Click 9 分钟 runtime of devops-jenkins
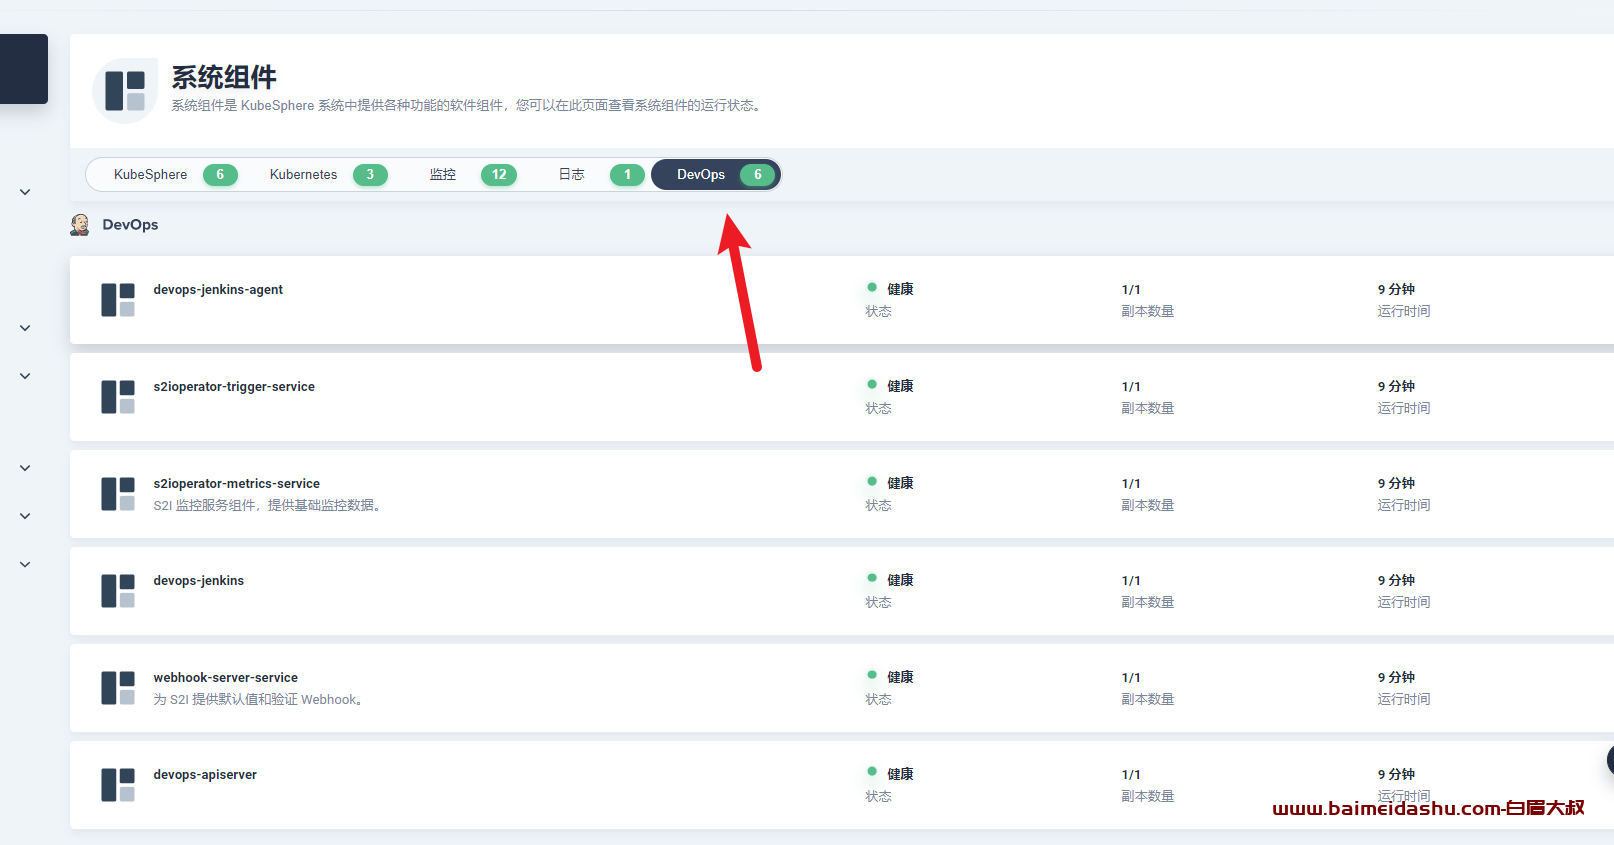1614x845 pixels. (x=1396, y=580)
